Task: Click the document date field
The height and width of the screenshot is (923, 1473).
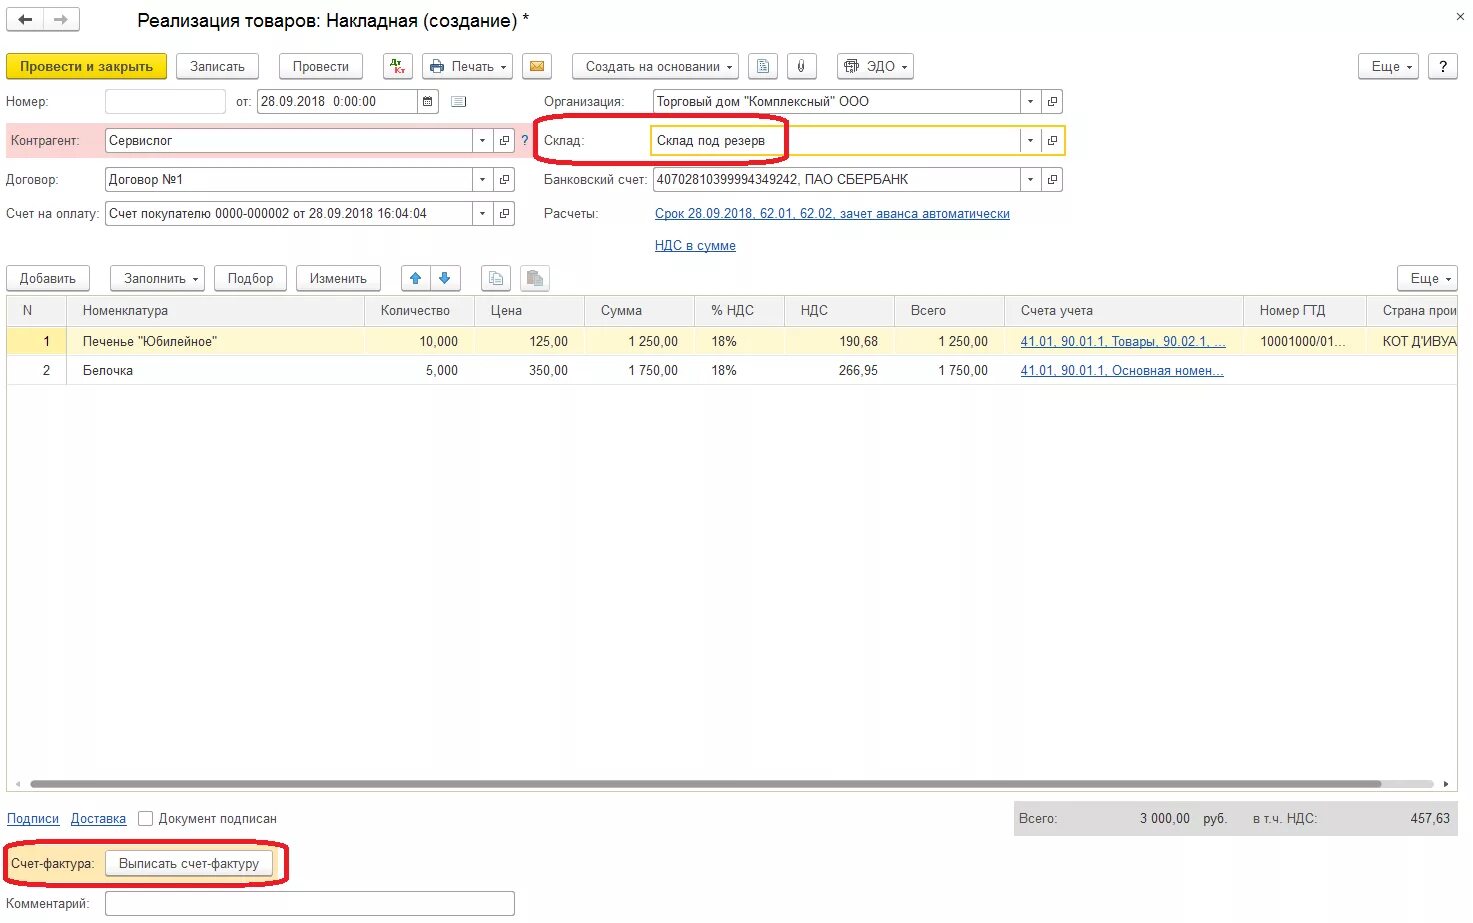Action: [337, 101]
